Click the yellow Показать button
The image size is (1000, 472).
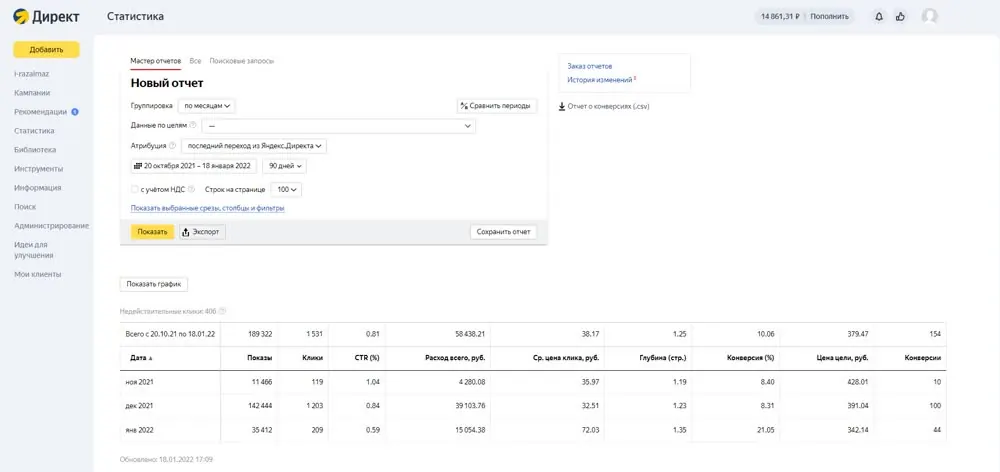click(x=152, y=232)
